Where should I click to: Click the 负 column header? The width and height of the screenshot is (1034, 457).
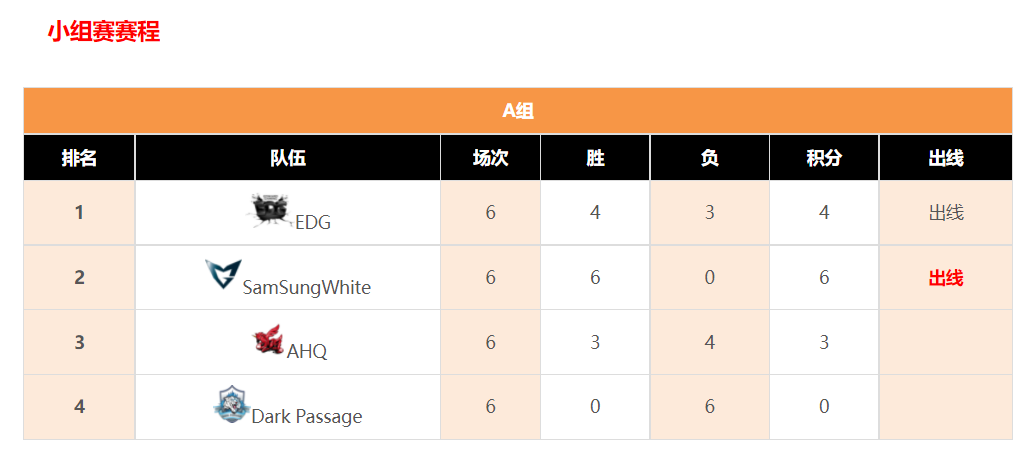pos(710,158)
